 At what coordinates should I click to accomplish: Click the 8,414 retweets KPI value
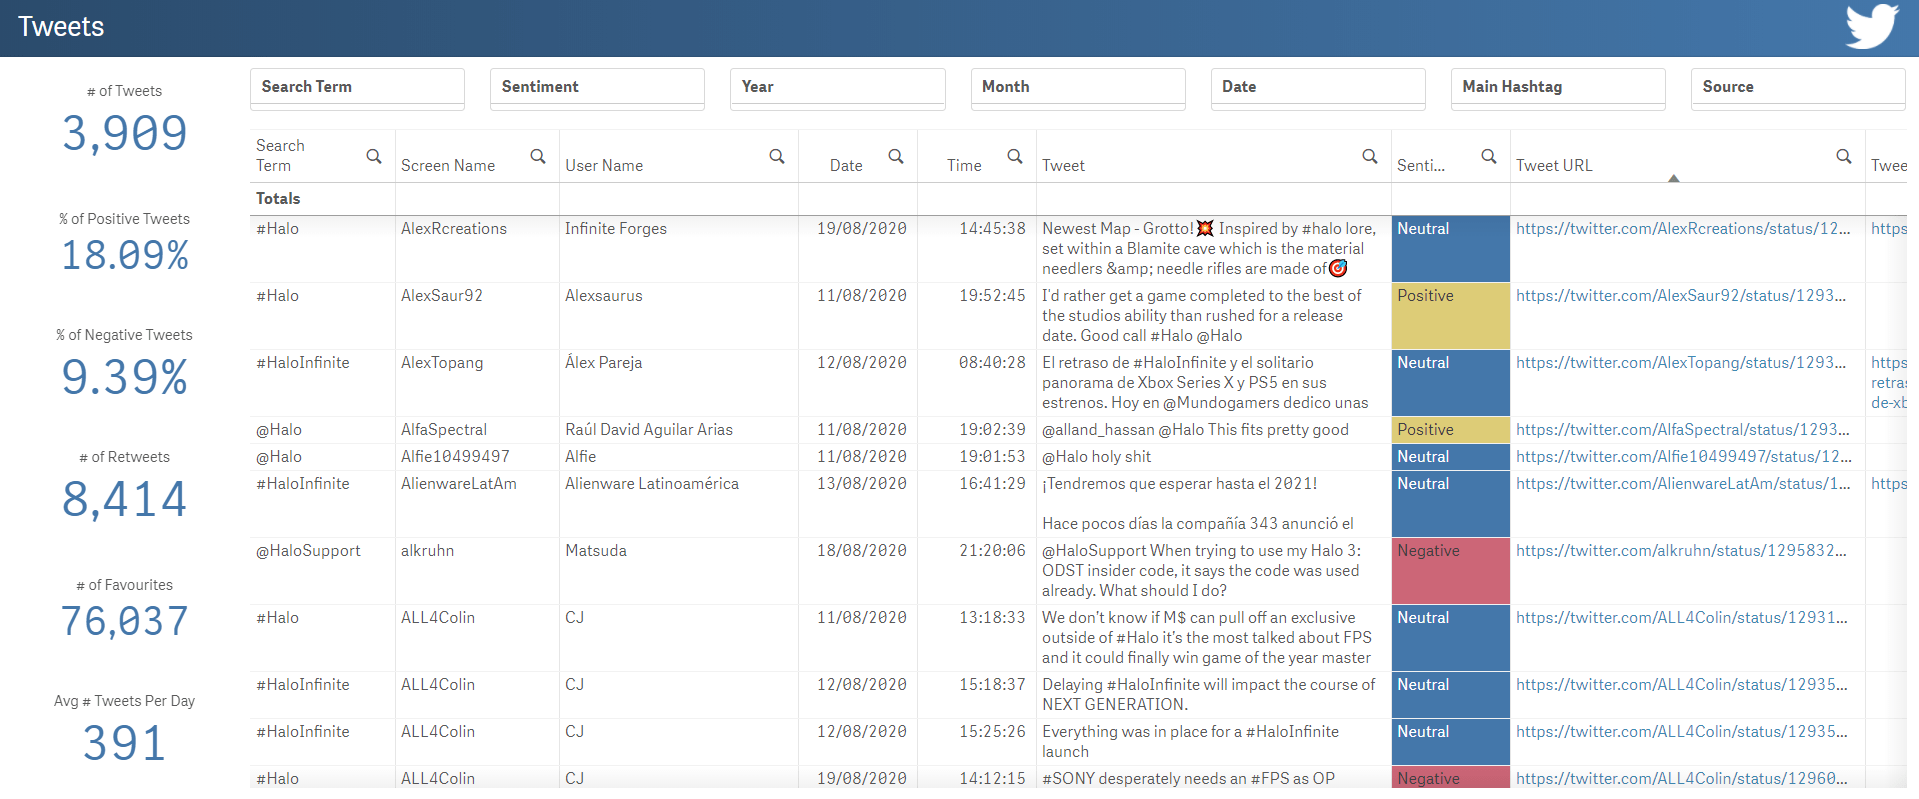coord(125,499)
